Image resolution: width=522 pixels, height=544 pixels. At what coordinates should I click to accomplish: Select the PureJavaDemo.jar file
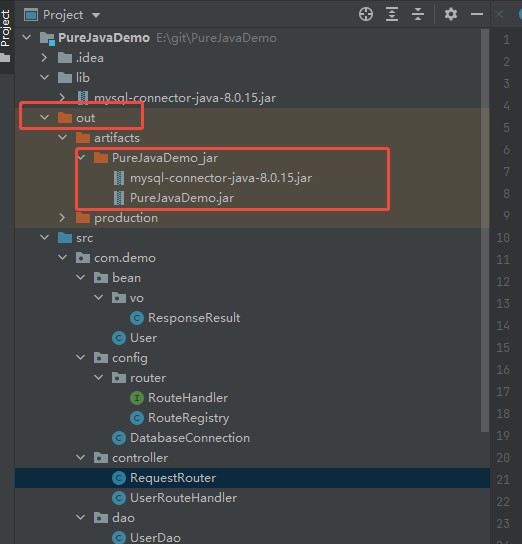coord(182,198)
